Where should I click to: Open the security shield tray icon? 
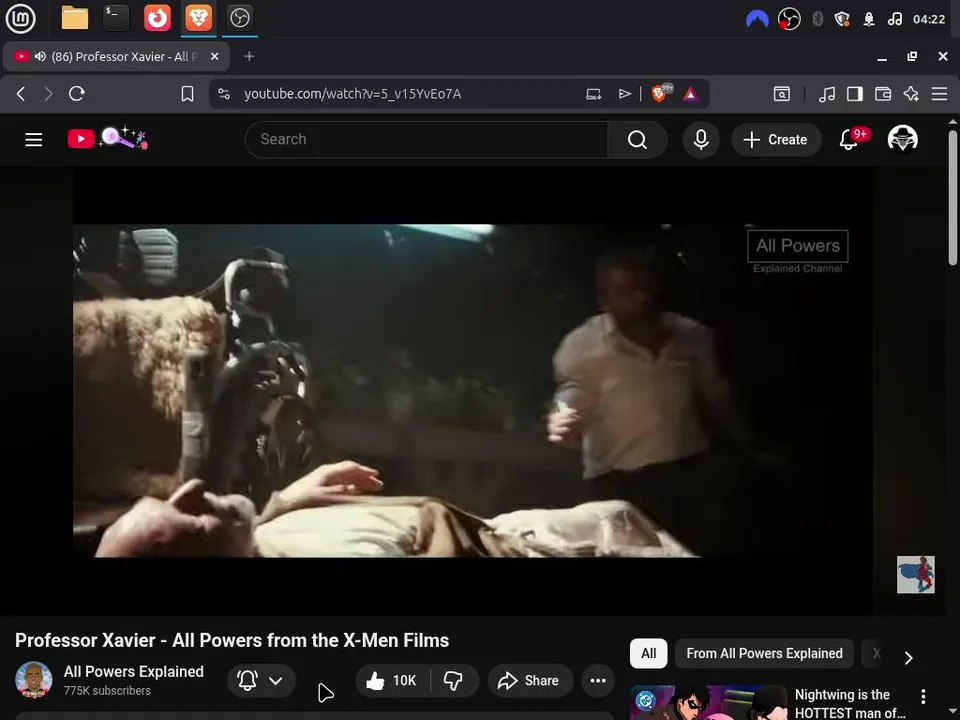coord(842,19)
